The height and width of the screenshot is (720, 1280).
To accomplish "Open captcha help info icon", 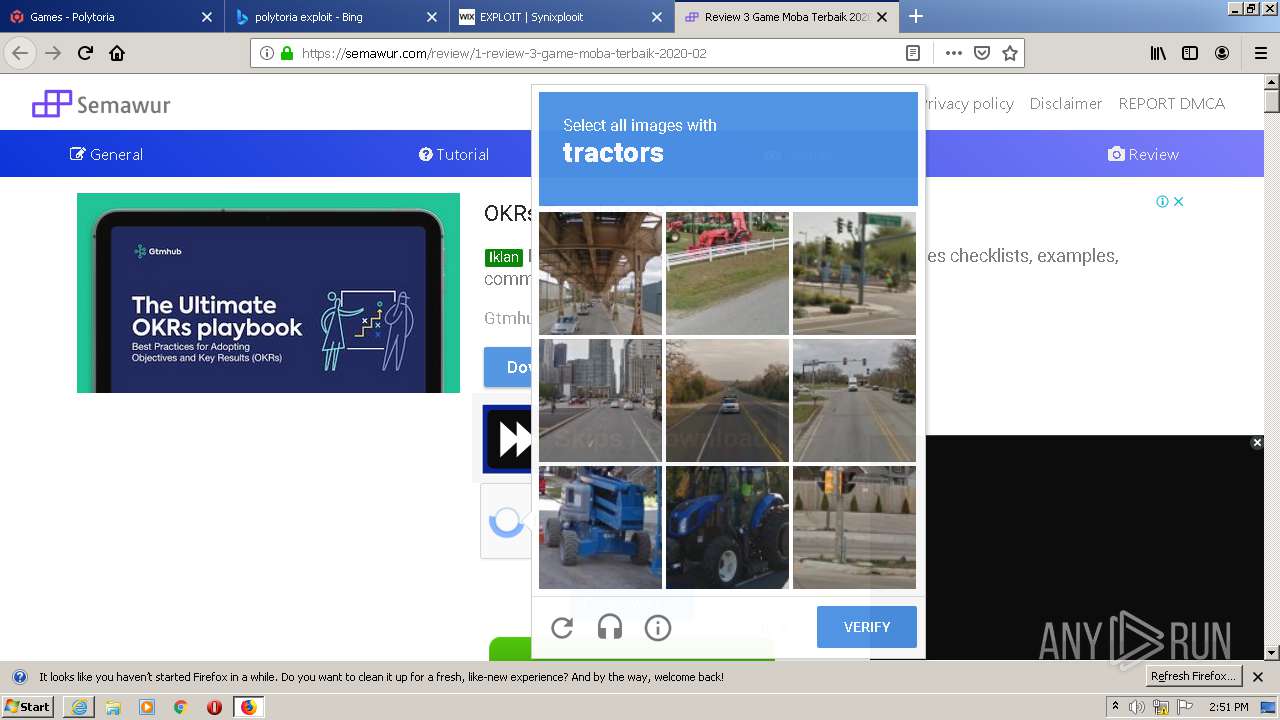I will click(658, 628).
